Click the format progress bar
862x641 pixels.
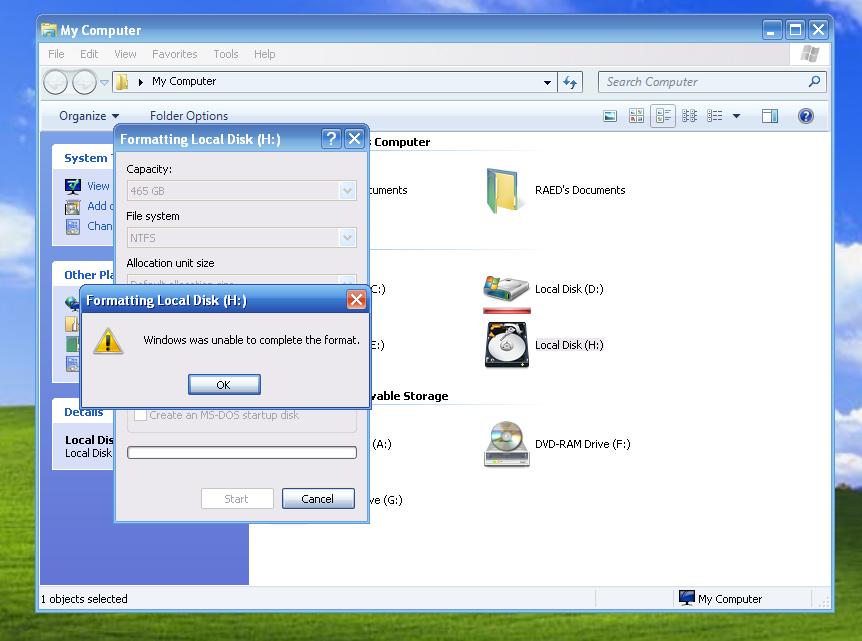coord(241,452)
